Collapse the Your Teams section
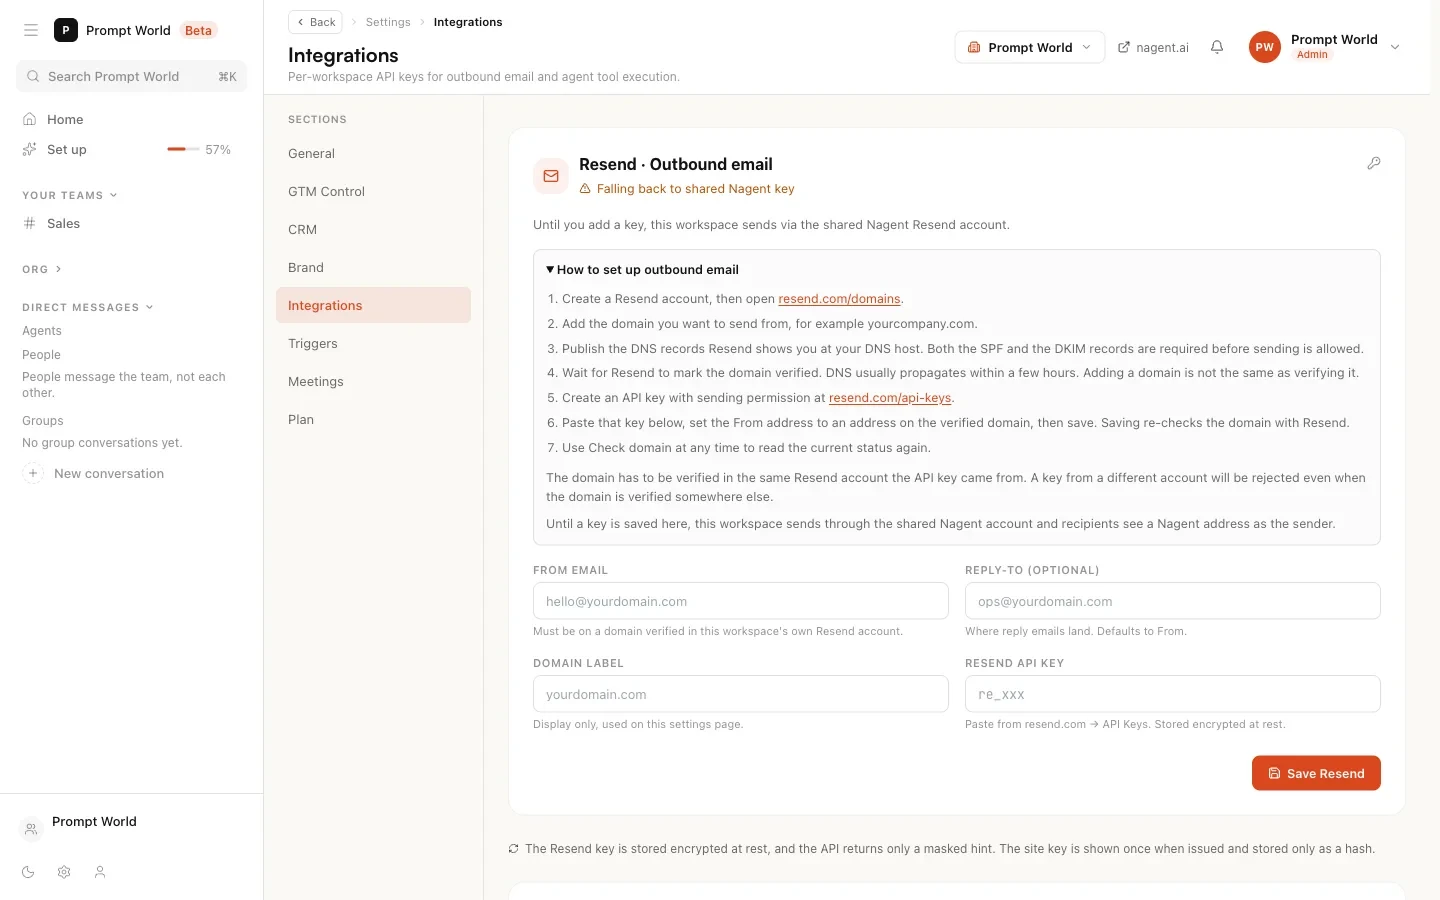The height and width of the screenshot is (900, 1440). (x=70, y=195)
